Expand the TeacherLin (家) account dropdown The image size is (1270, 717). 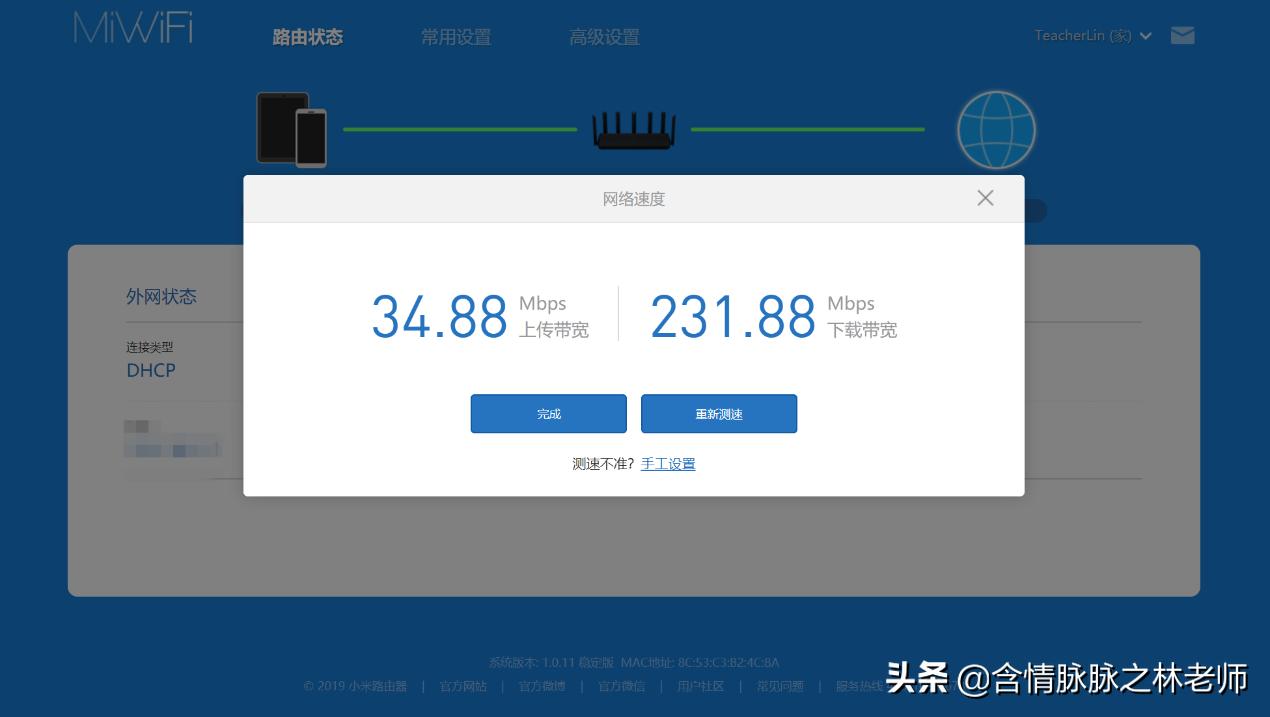tap(1093, 35)
